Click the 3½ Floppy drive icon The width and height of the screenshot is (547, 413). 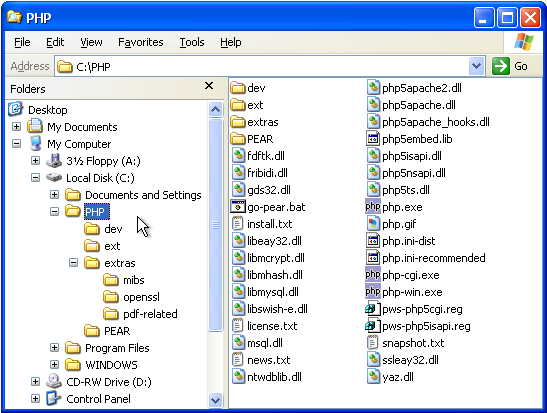(54, 160)
